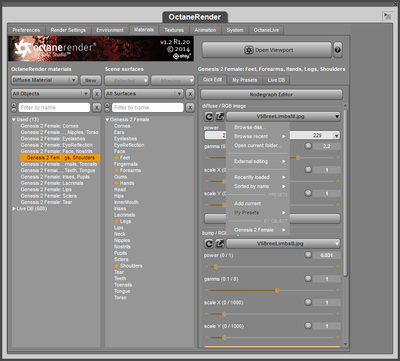Viewport: 400px width, 361px height.
Task: Reload the bump V5BreeLimbsB.jpg texture
Action: pos(209,244)
